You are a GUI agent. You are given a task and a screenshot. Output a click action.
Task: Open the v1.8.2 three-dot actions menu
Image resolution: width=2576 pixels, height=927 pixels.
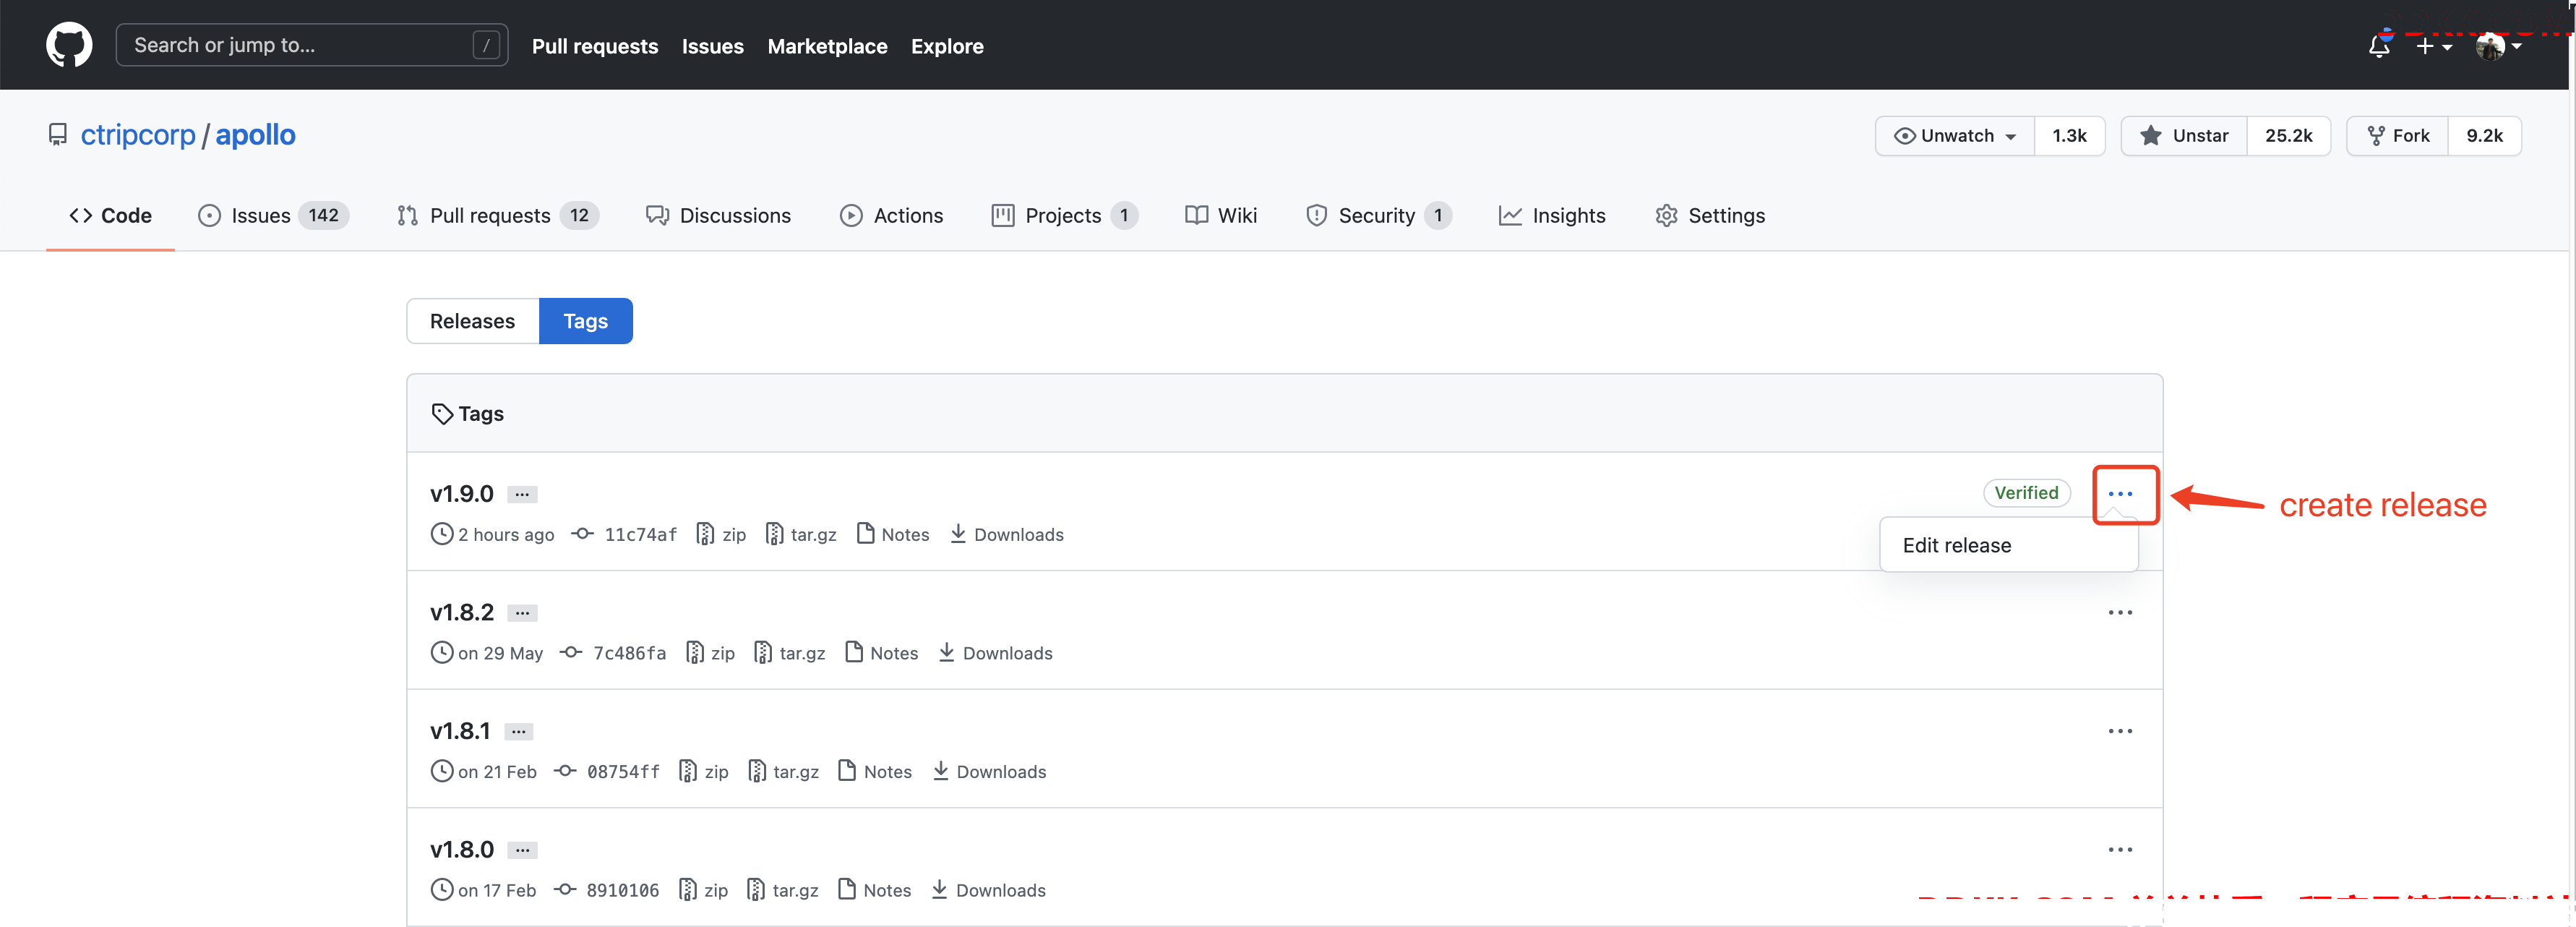tap(2120, 613)
